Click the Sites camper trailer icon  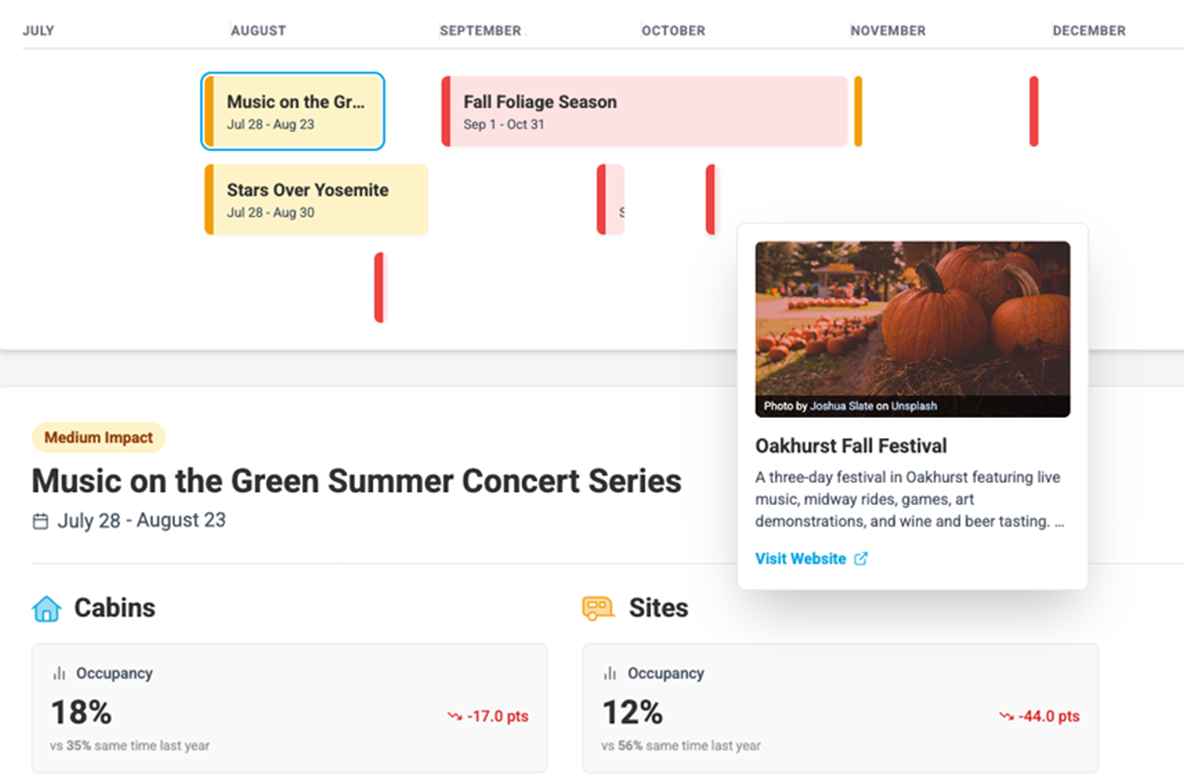598,608
